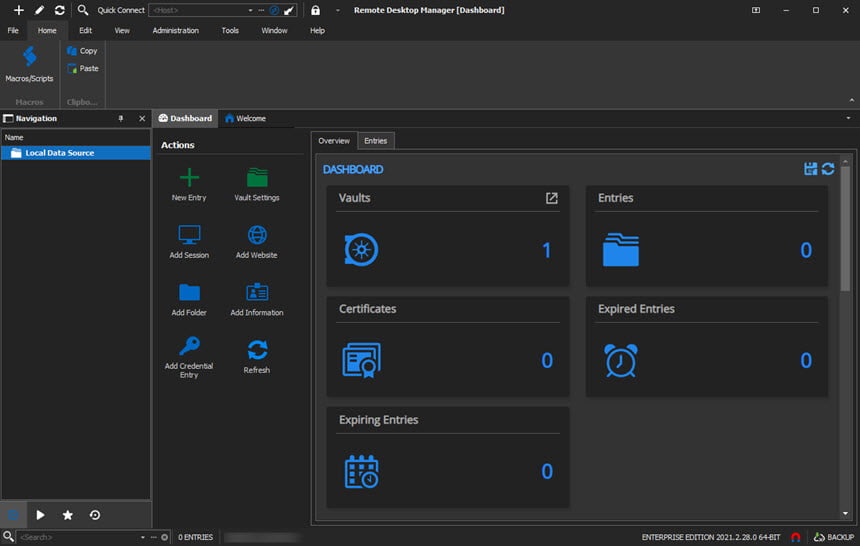Open the Help ribbon tab
860x546 pixels.
317,31
